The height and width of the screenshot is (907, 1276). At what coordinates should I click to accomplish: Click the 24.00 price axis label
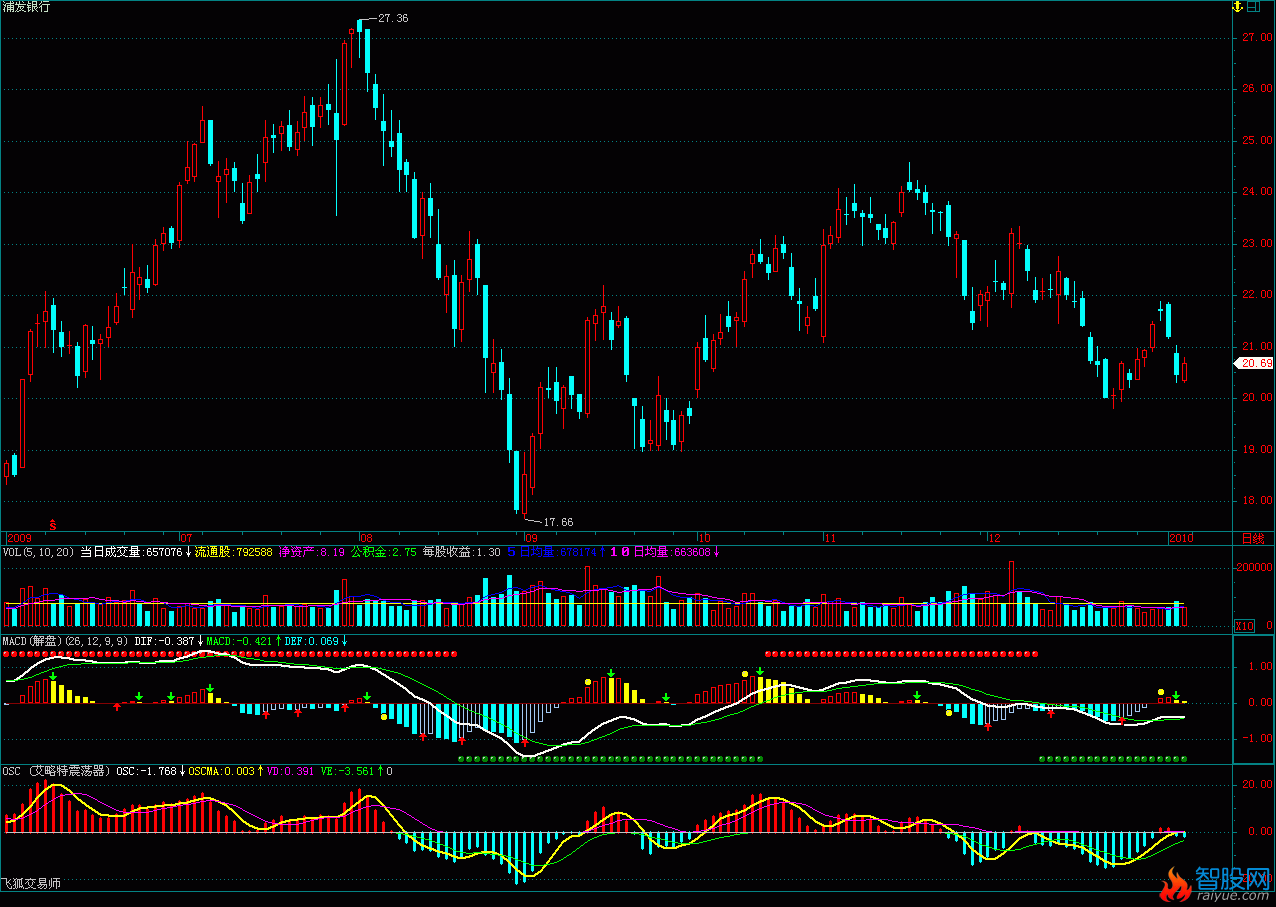point(1256,192)
